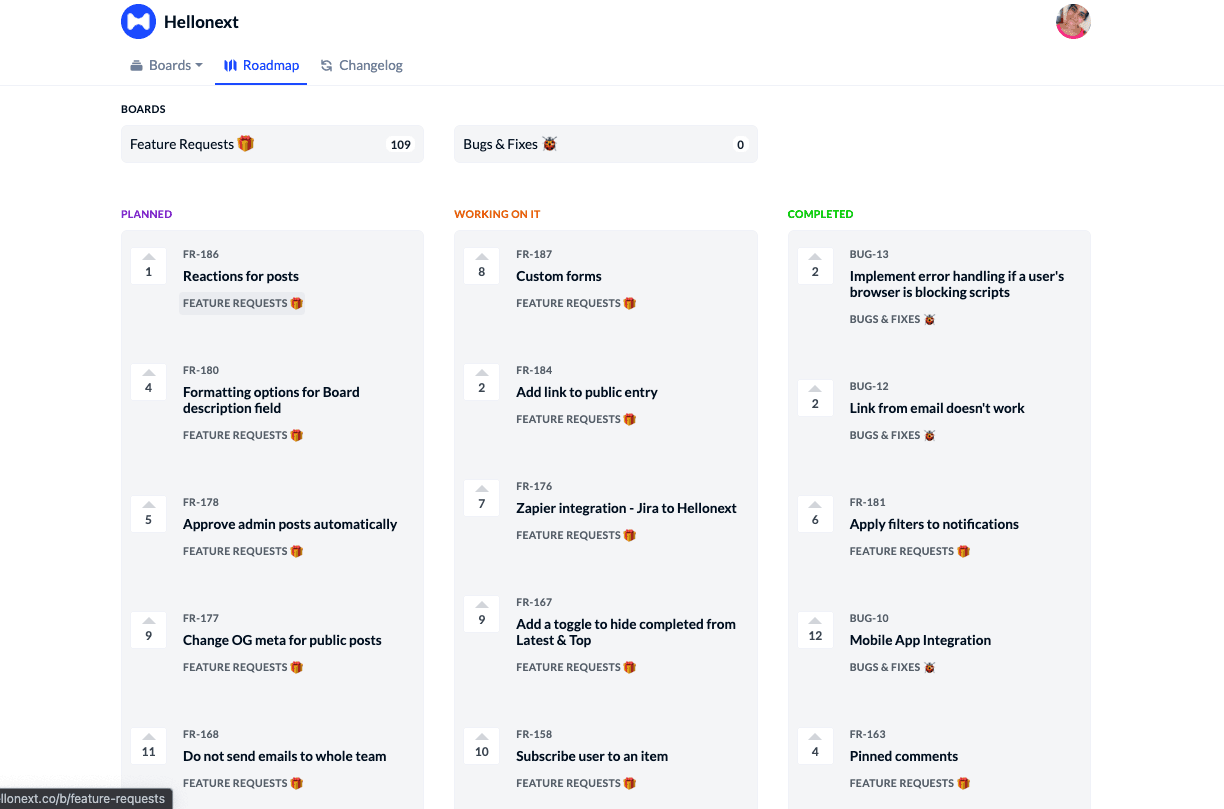Click Feature Requests tag under Apply filters
The image size is (1224, 809).
[x=910, y=551]
